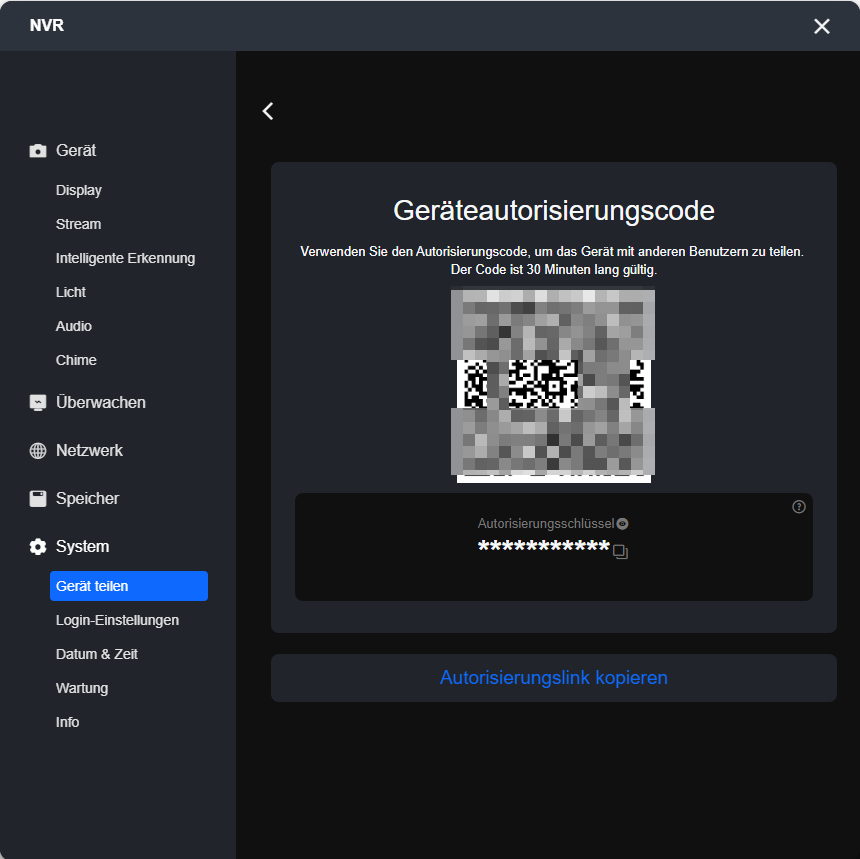Expand the Überwachen section
This screenshot has height=859, width=860.
point(101,403)
